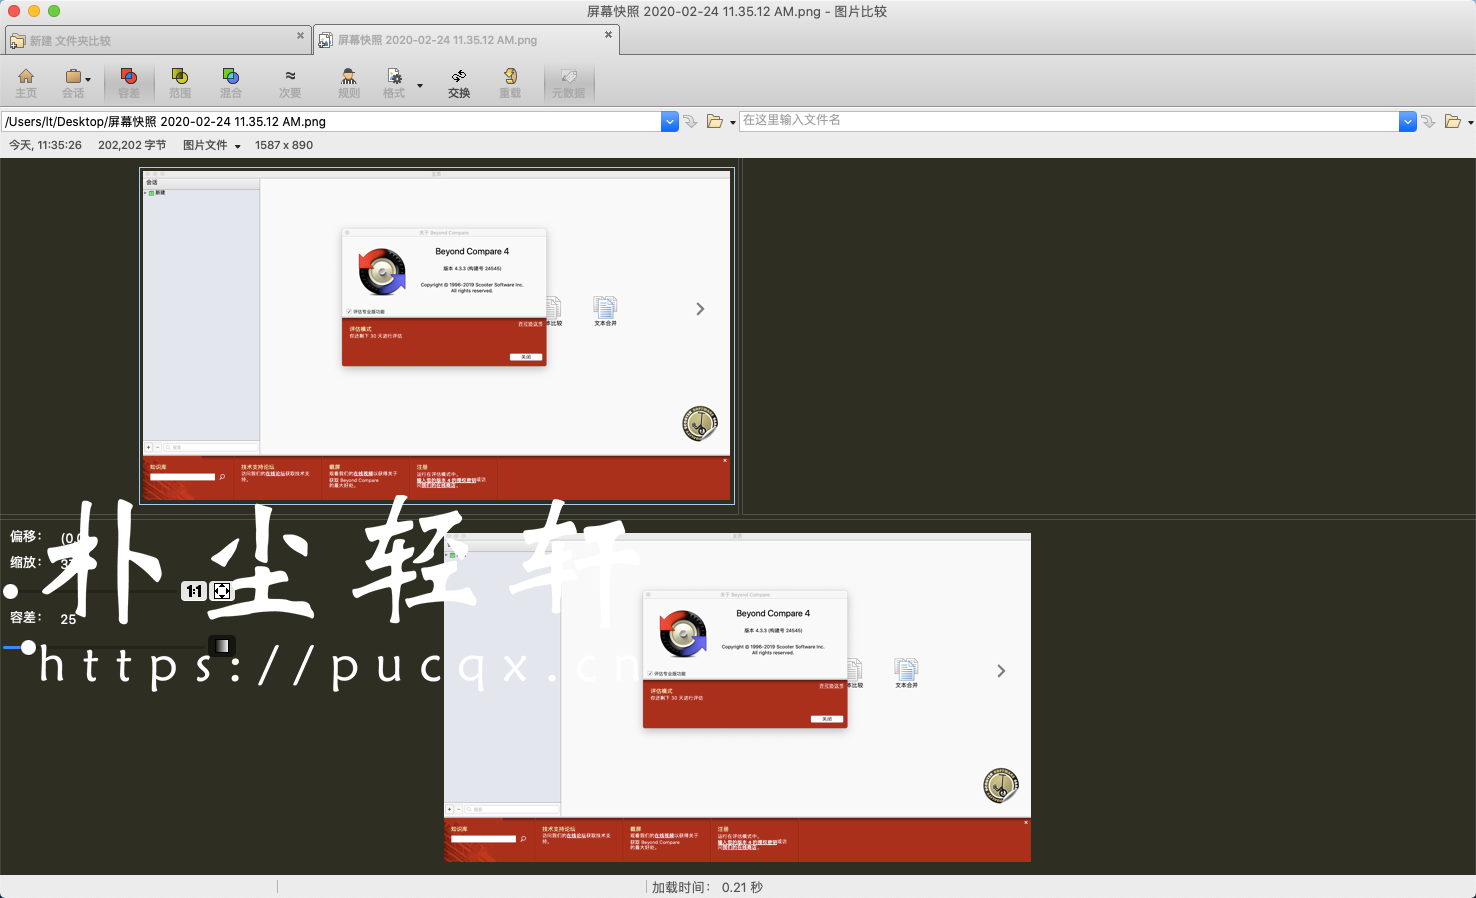Screen dimensions: 1476x898
Task: Click the 今天, 11:35:26 timestamp text
Action: tap(45, 145)
